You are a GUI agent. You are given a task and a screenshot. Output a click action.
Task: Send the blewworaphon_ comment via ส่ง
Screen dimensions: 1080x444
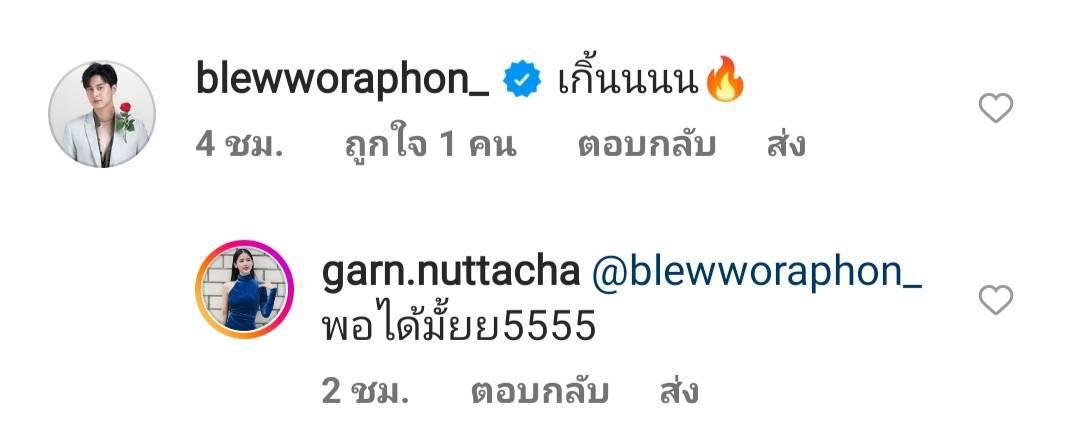[x=786, y=144]
